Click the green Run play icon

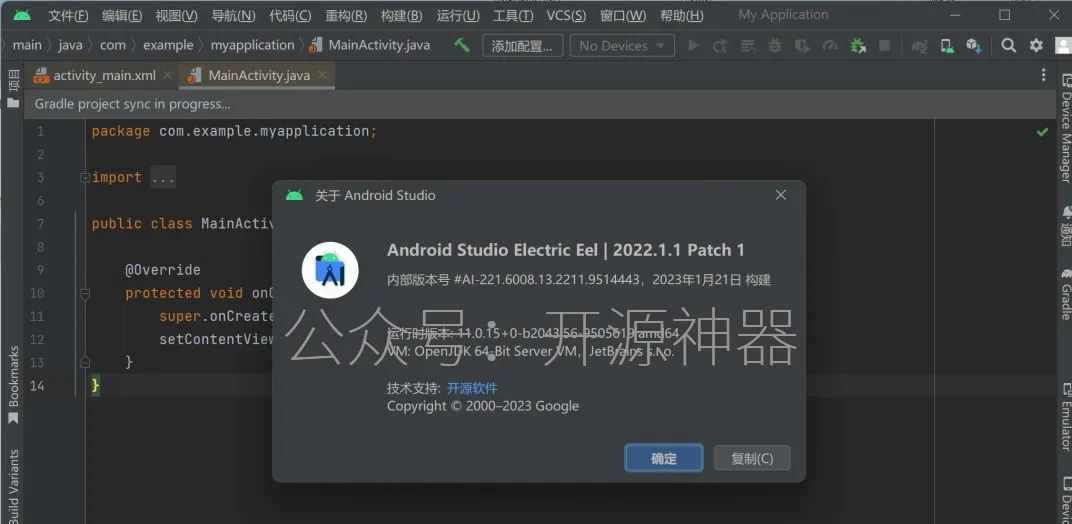(692, 45)
